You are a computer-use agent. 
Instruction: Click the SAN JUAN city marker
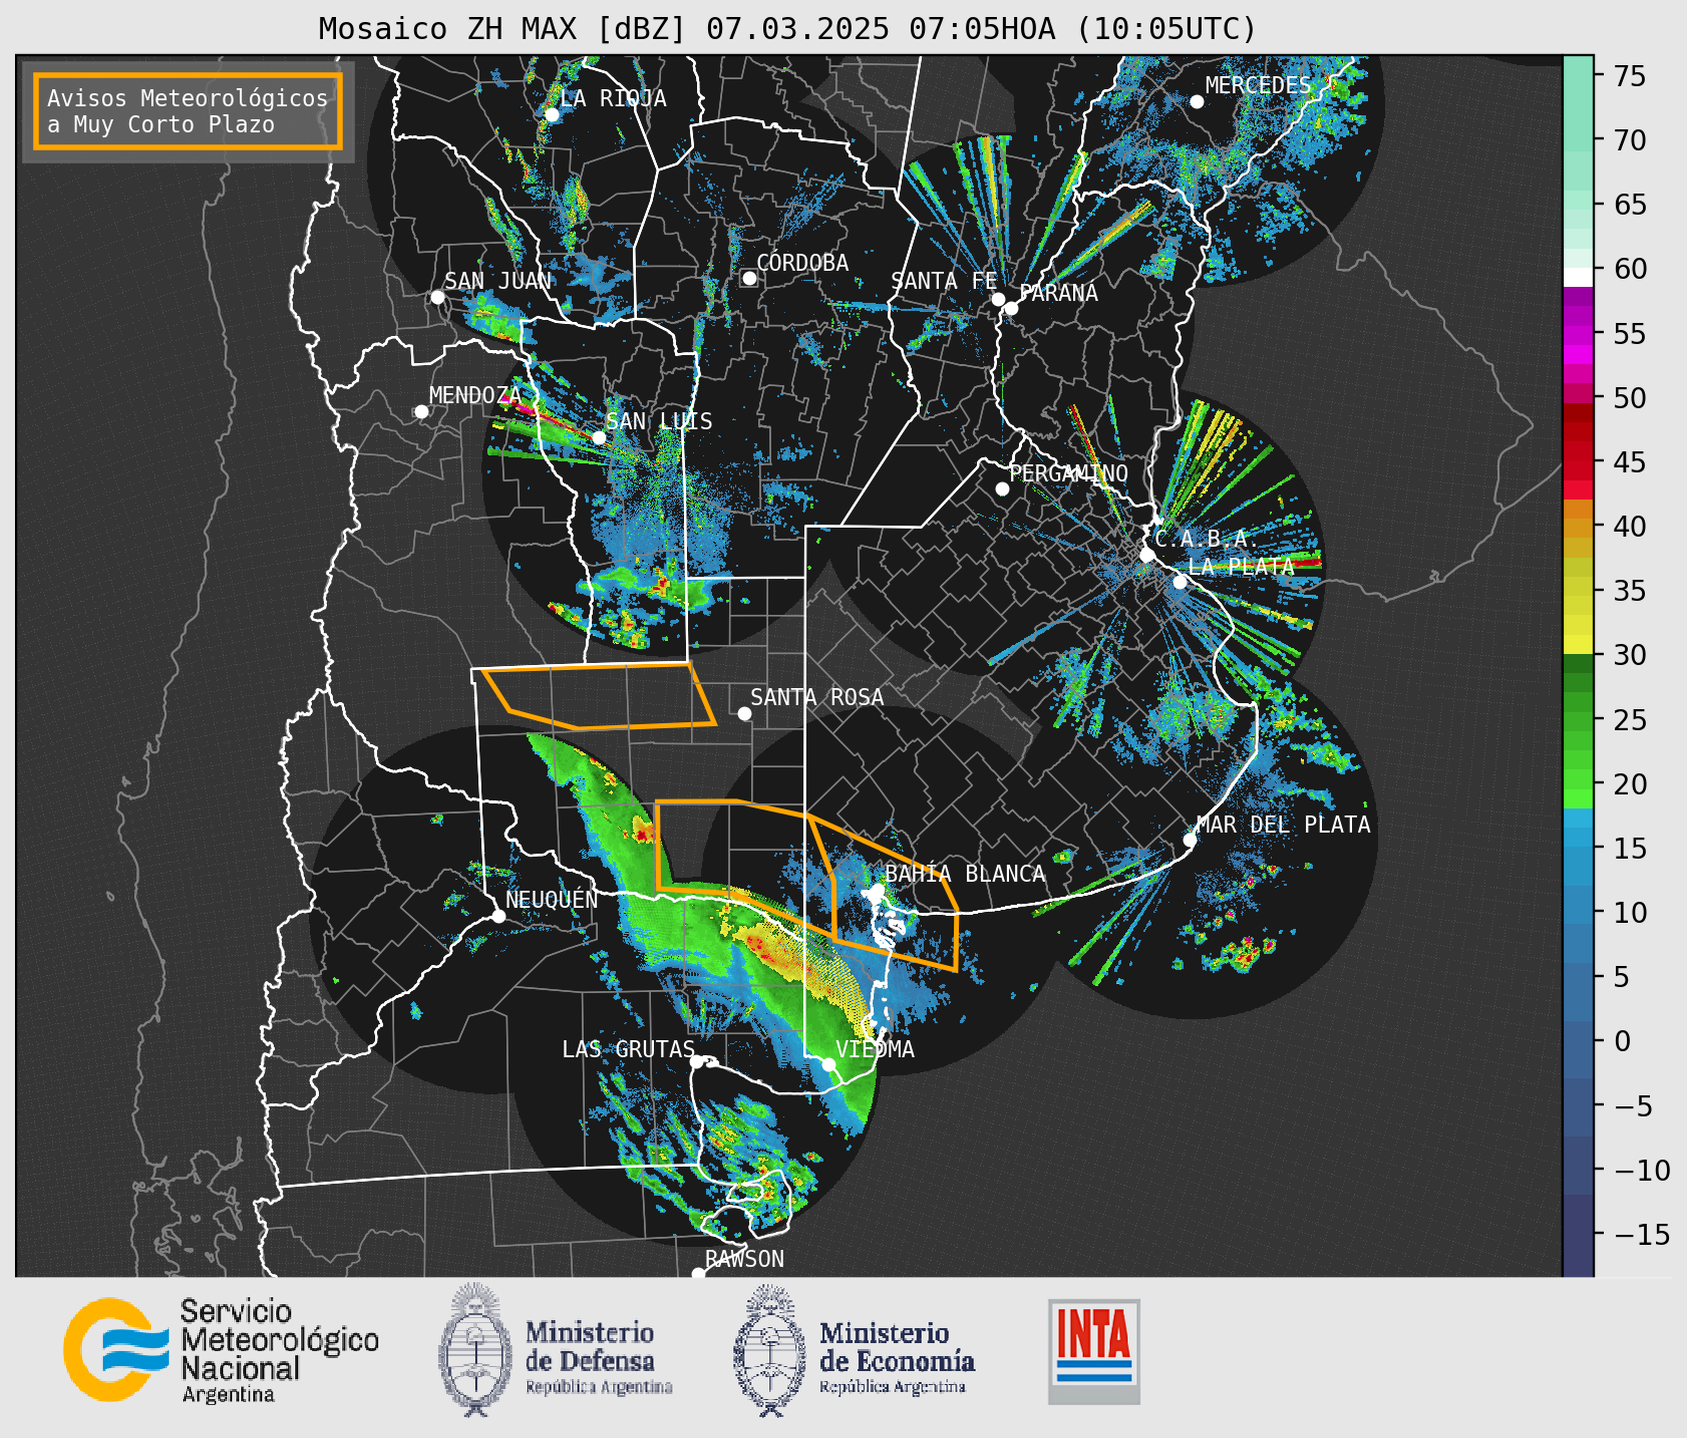point(437,297)
